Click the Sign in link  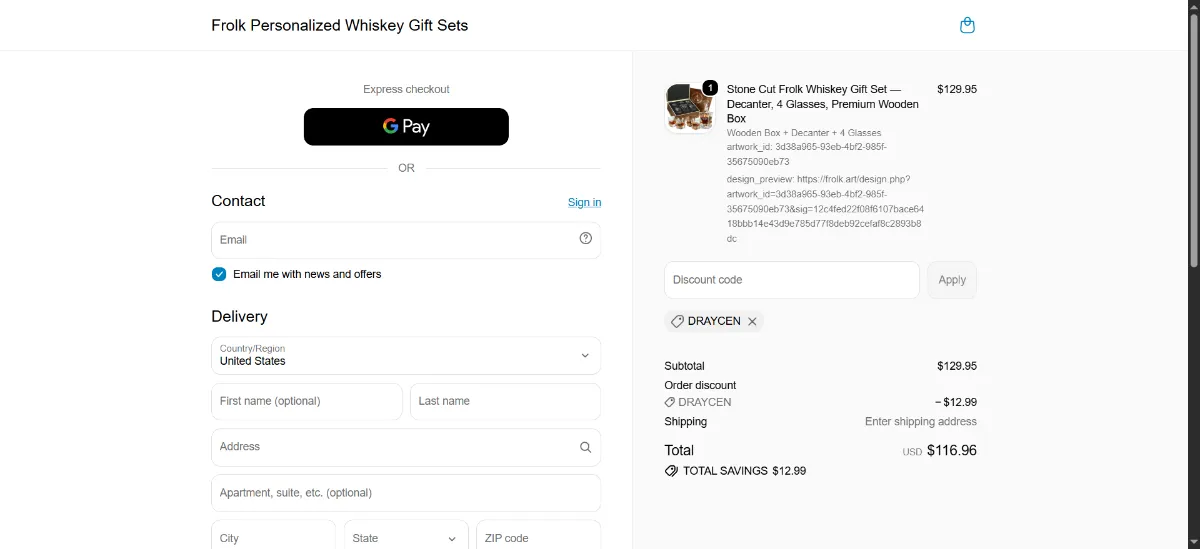click(x=584, y=202)
